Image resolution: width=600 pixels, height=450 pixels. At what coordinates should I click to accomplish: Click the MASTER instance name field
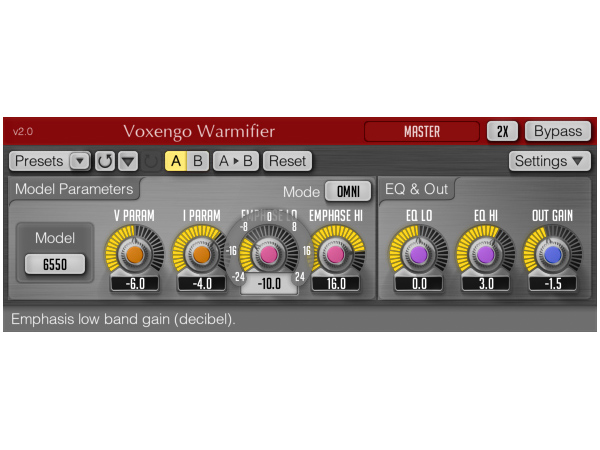coord(422,132)
